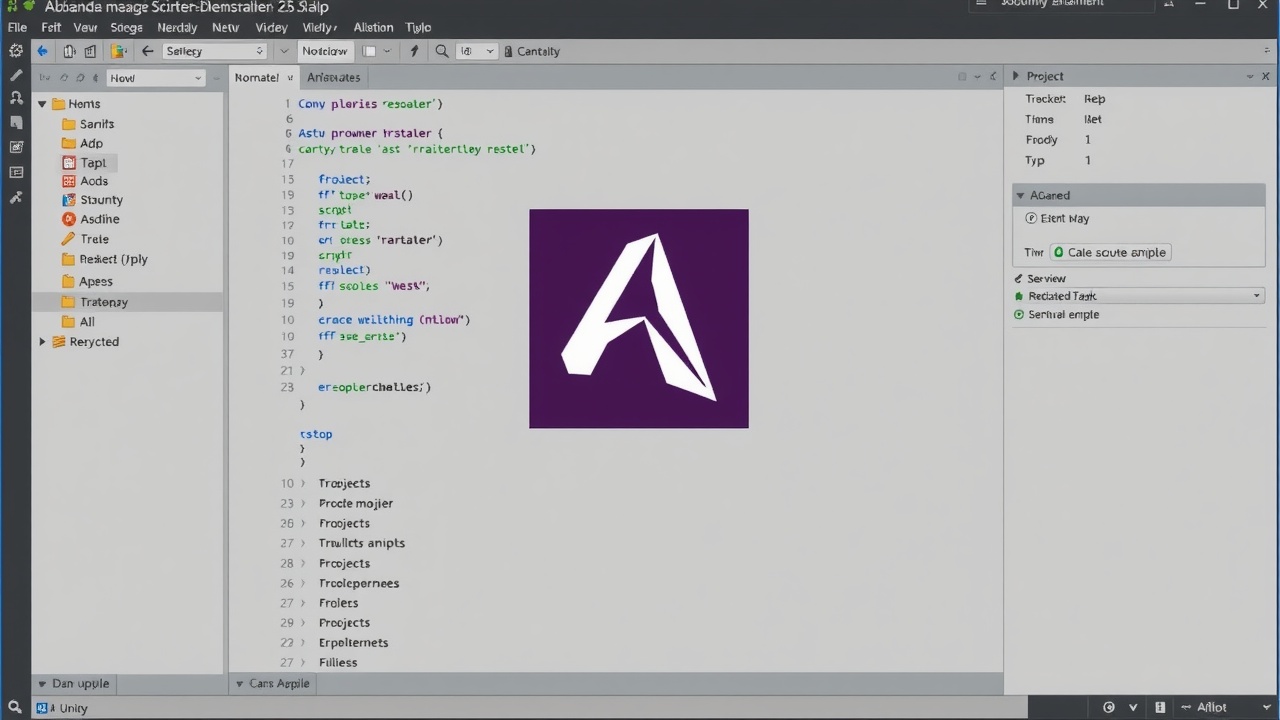
Task: Click the gear icon in the left sidebar
Action: pyautogui.click(x=16, y=51)
